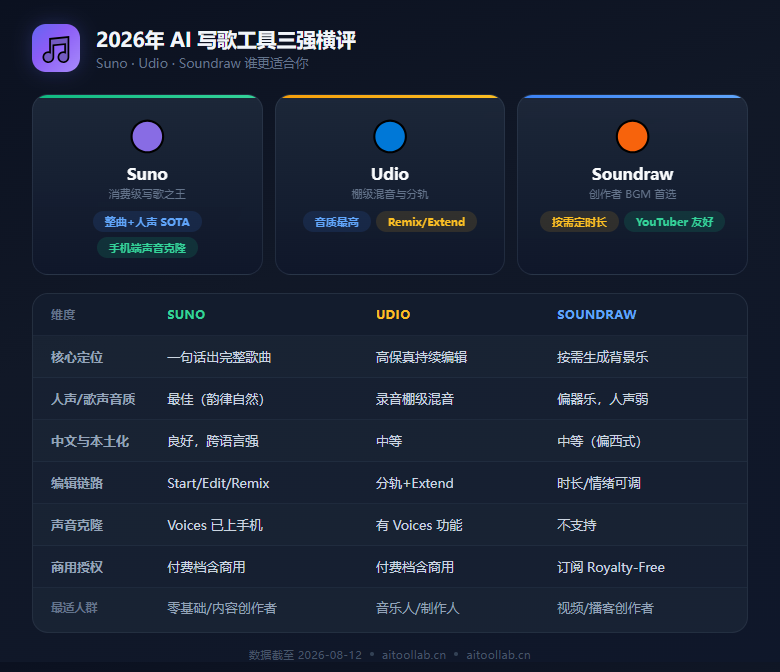Click the cell 录音棚级混音
This screenshot has width=780, height=672.
pos(415,399)
